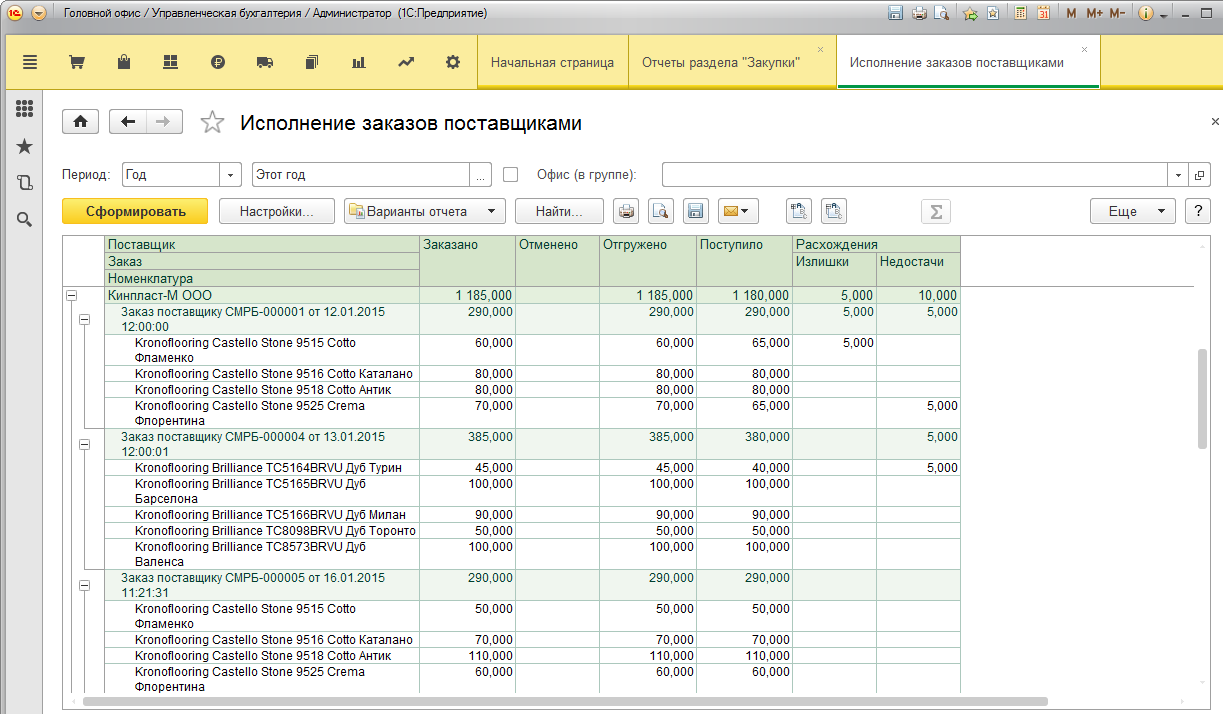Image resolution: width=1223 pixels, height=714 pixels.
Task: Open the functions grid menu in the sidebar
Action: click(25, 109)
